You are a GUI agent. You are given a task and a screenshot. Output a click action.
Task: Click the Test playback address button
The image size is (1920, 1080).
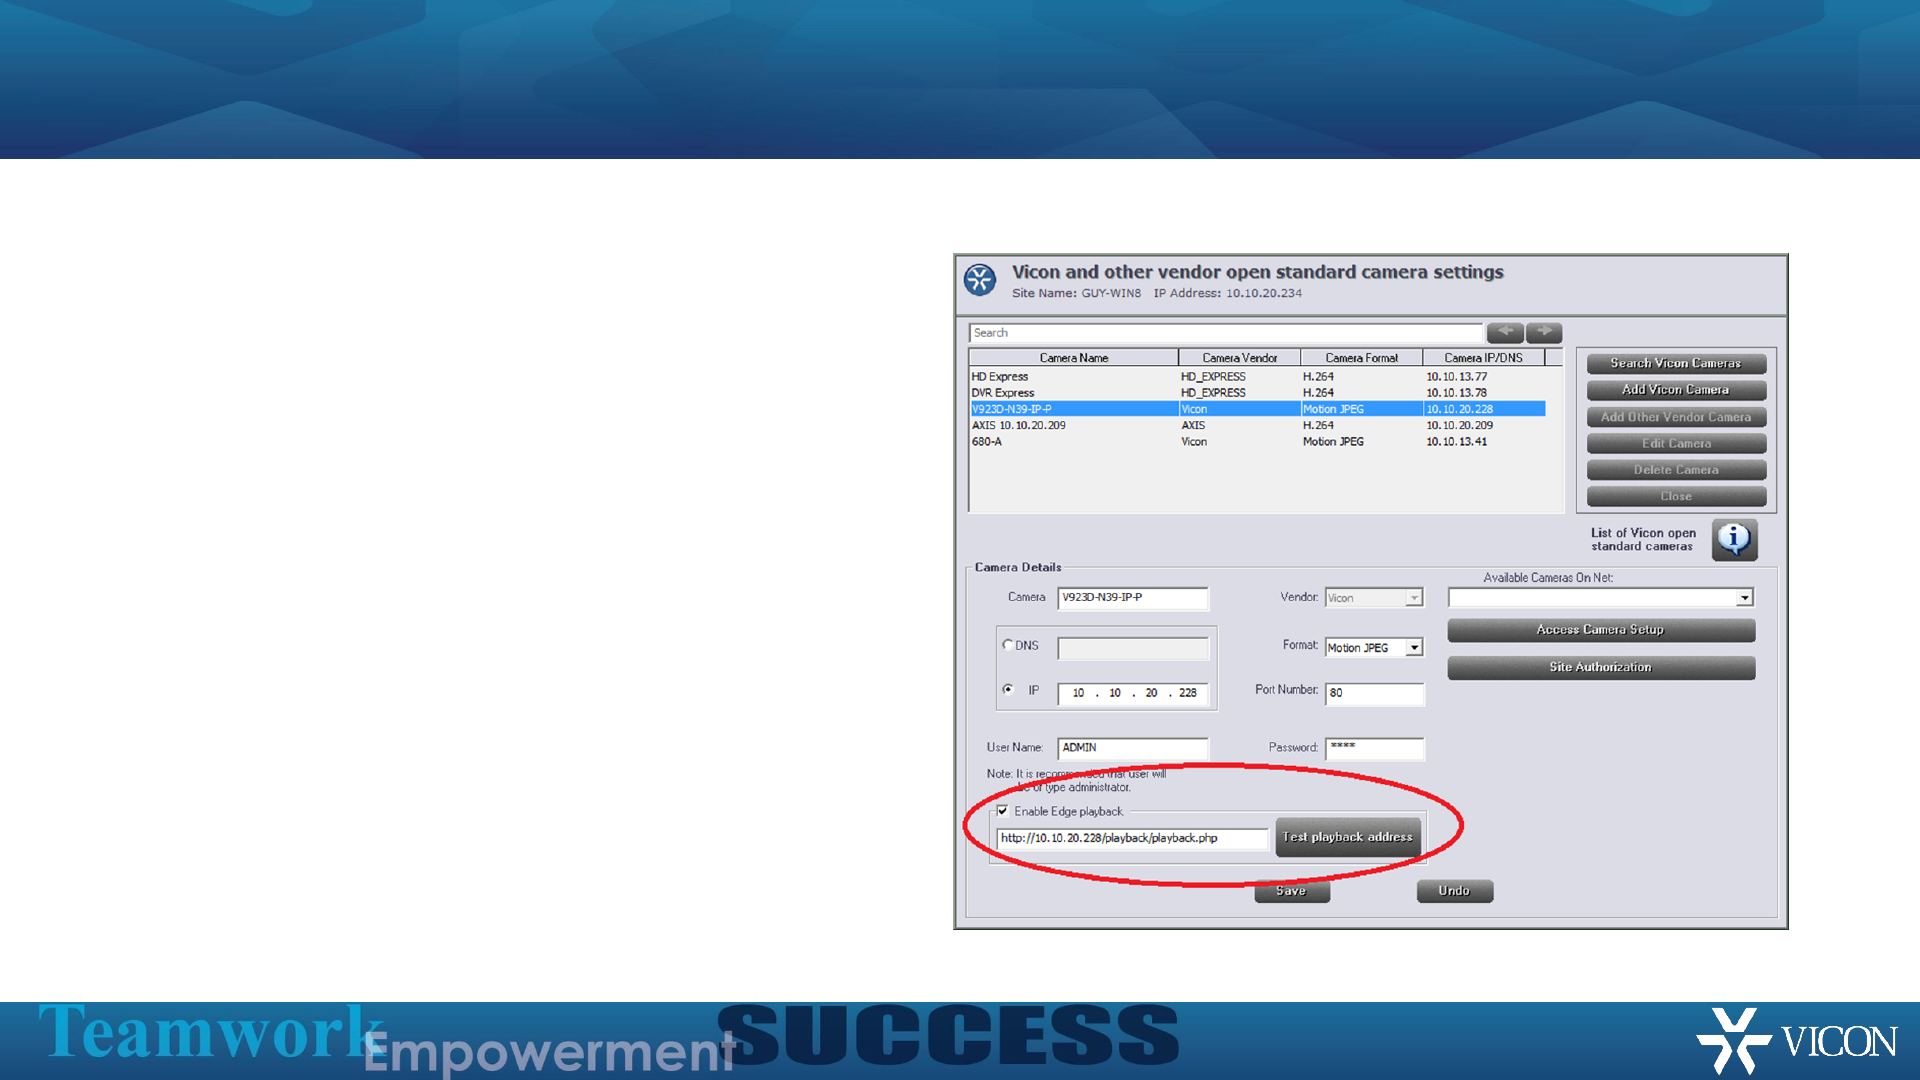tap(1347, 837)
